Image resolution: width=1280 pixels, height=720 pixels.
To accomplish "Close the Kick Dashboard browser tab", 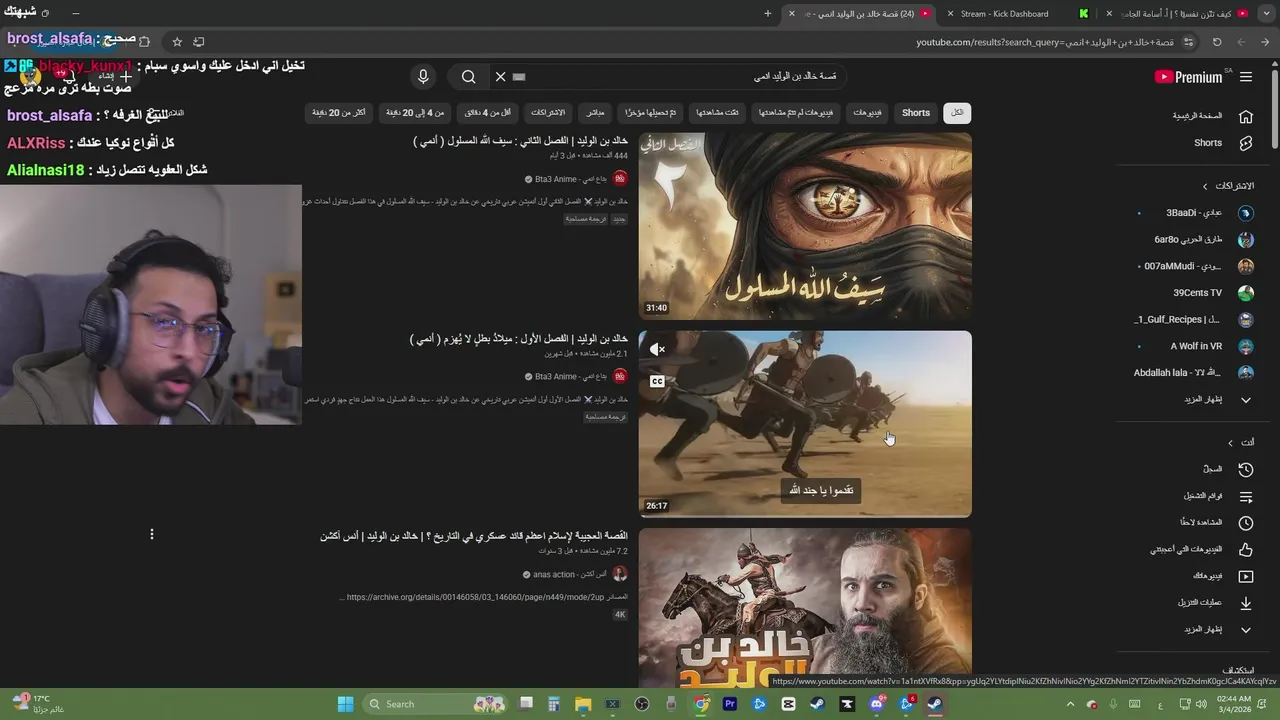I will (951, 14).
